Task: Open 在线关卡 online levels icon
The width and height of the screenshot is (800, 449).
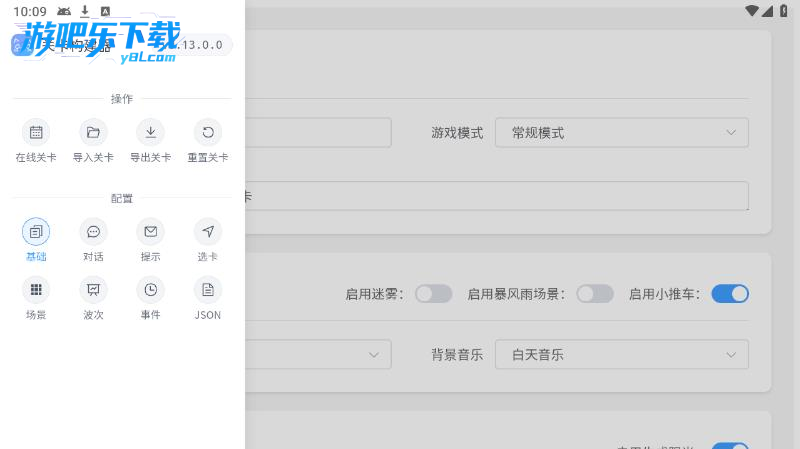Action: (36, 132)
